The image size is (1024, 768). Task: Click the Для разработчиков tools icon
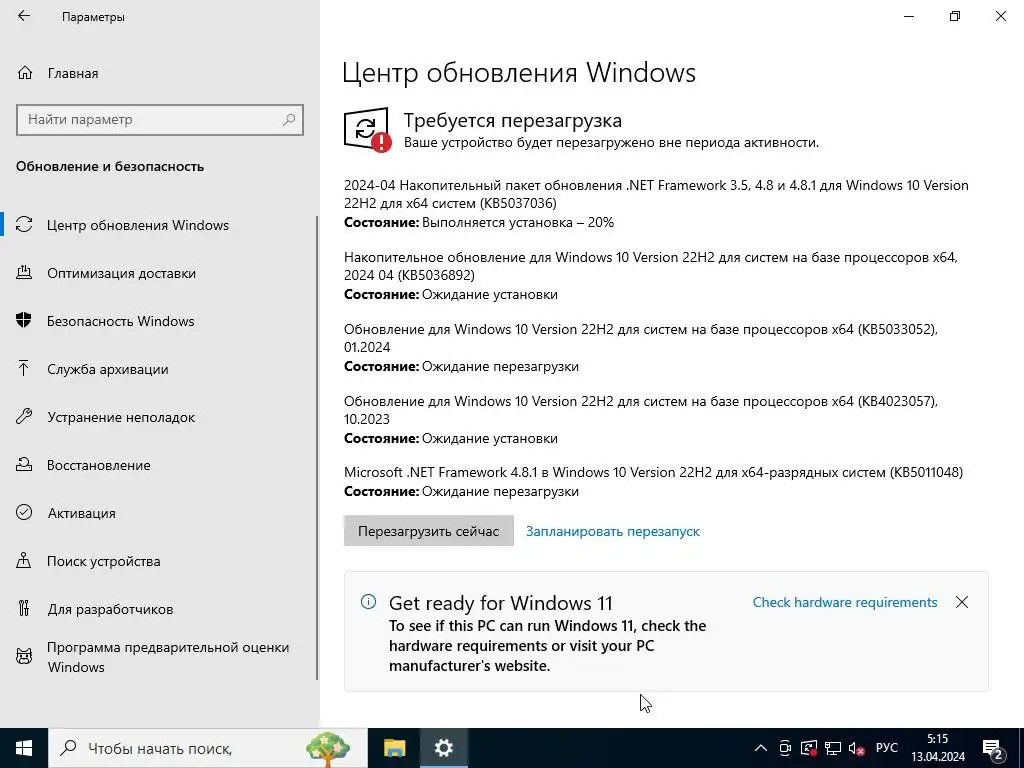(x=24, y=609)
